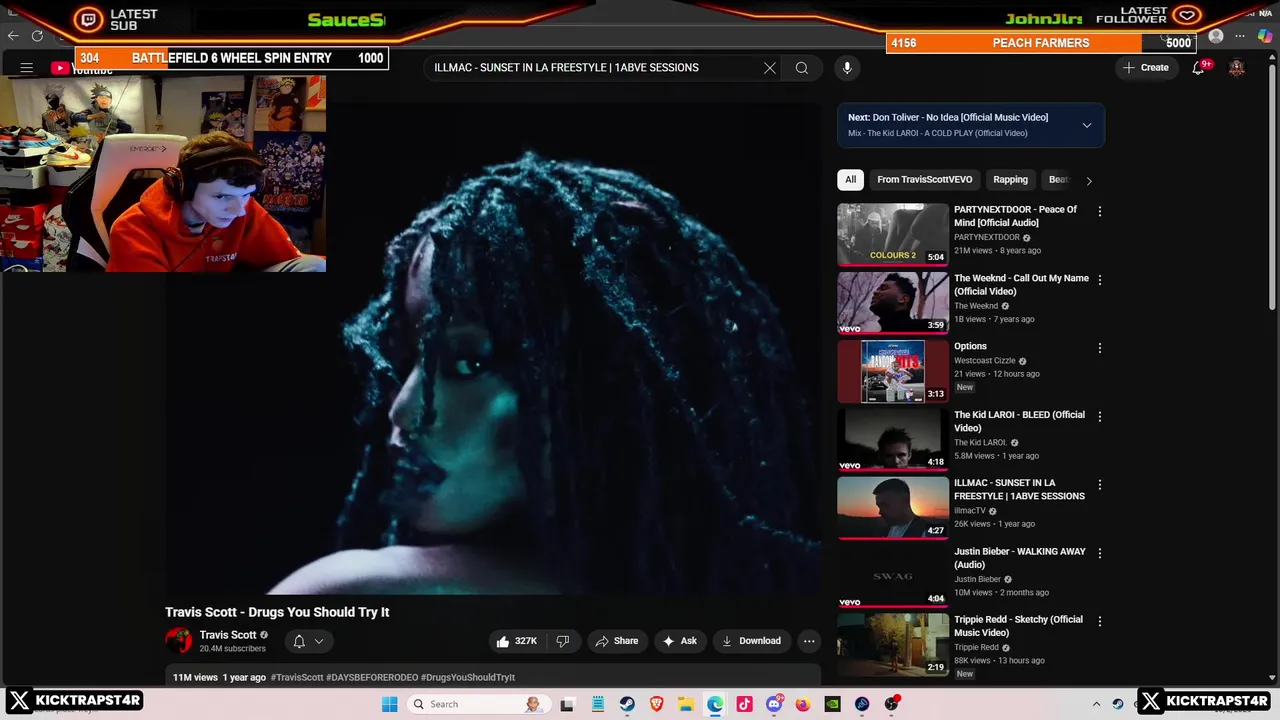Open Steam from the taskbar
The image size is (1280, 720).
[x=627, y=704]
